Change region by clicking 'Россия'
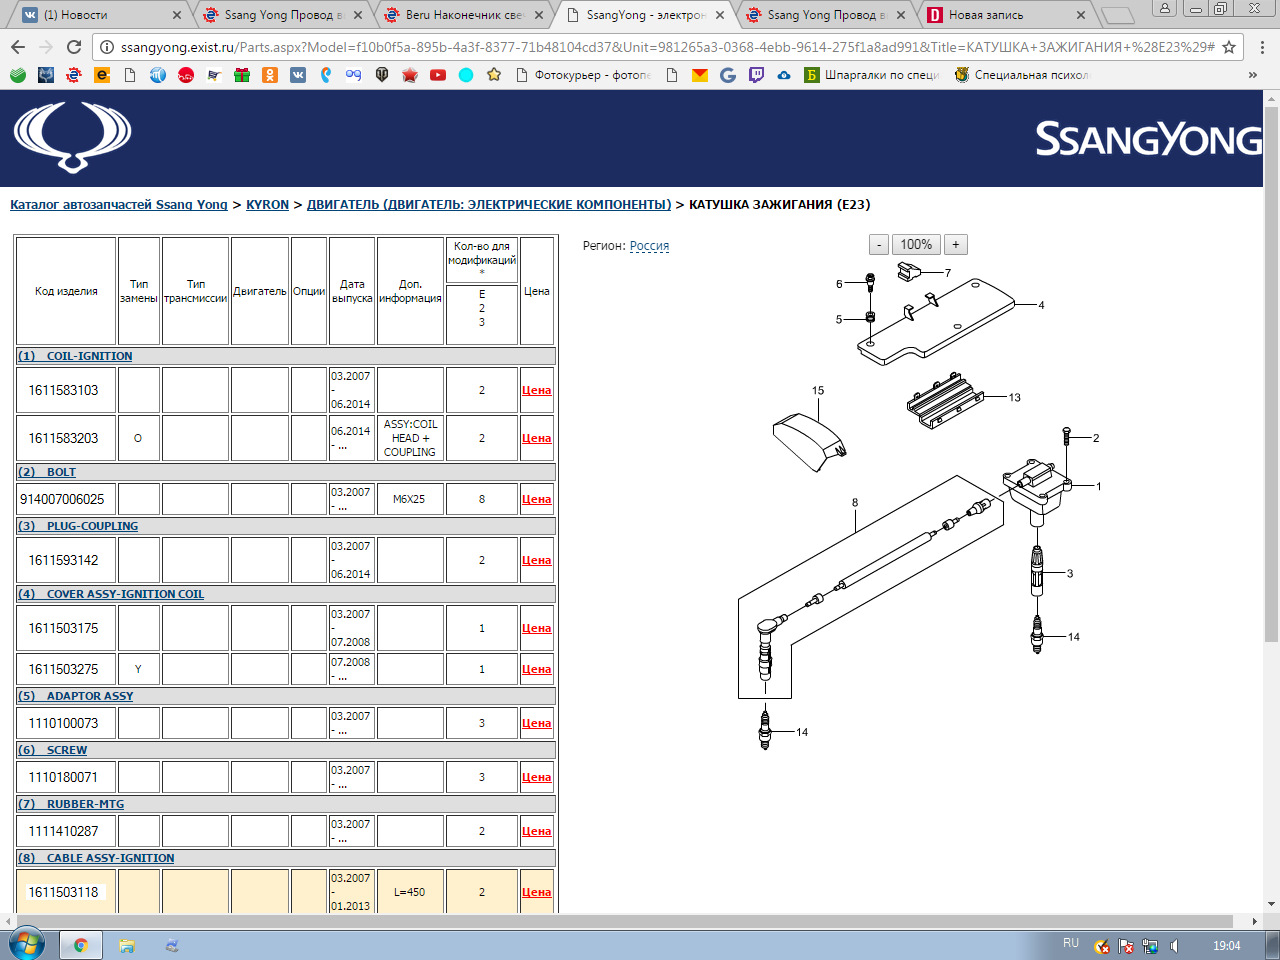The image size is (1280, 960). (649, 246)
